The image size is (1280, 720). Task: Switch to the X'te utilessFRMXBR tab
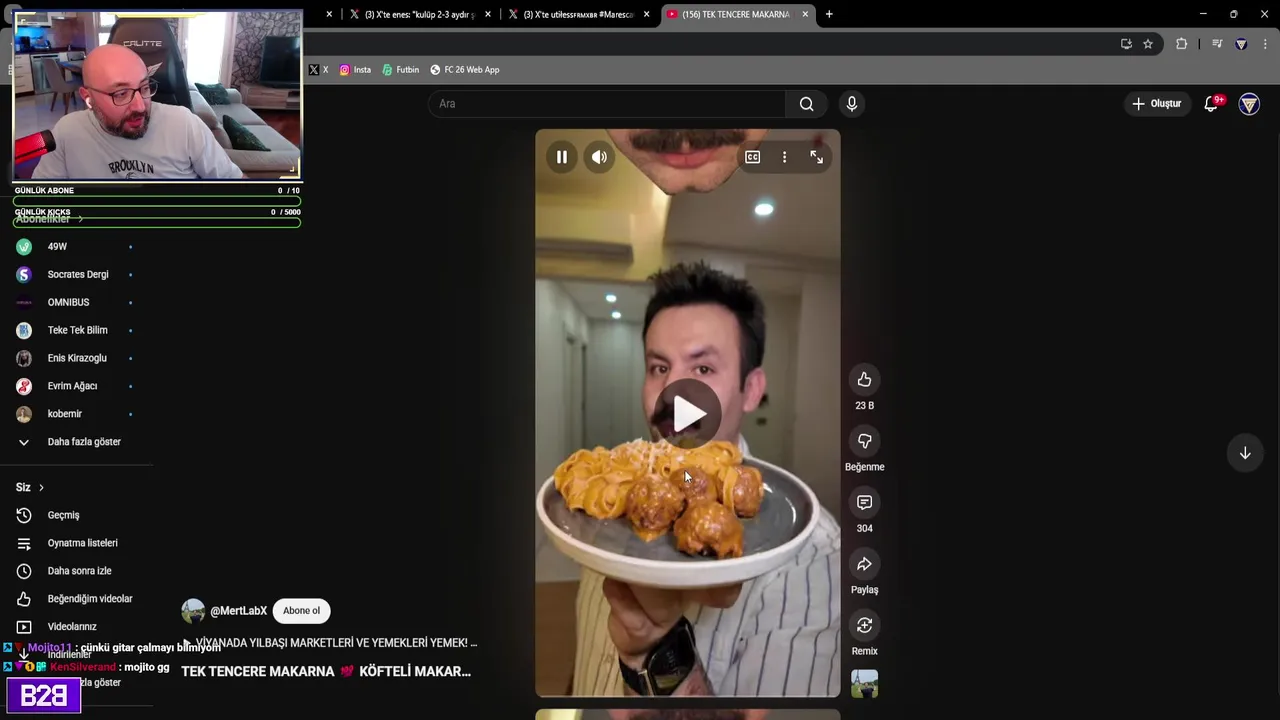tap(579, 14)
